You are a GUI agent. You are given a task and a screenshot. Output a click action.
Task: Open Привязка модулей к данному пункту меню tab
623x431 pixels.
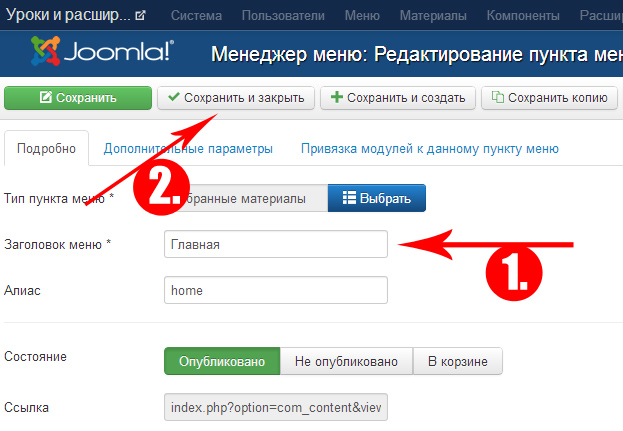click(x=429, y=149)
